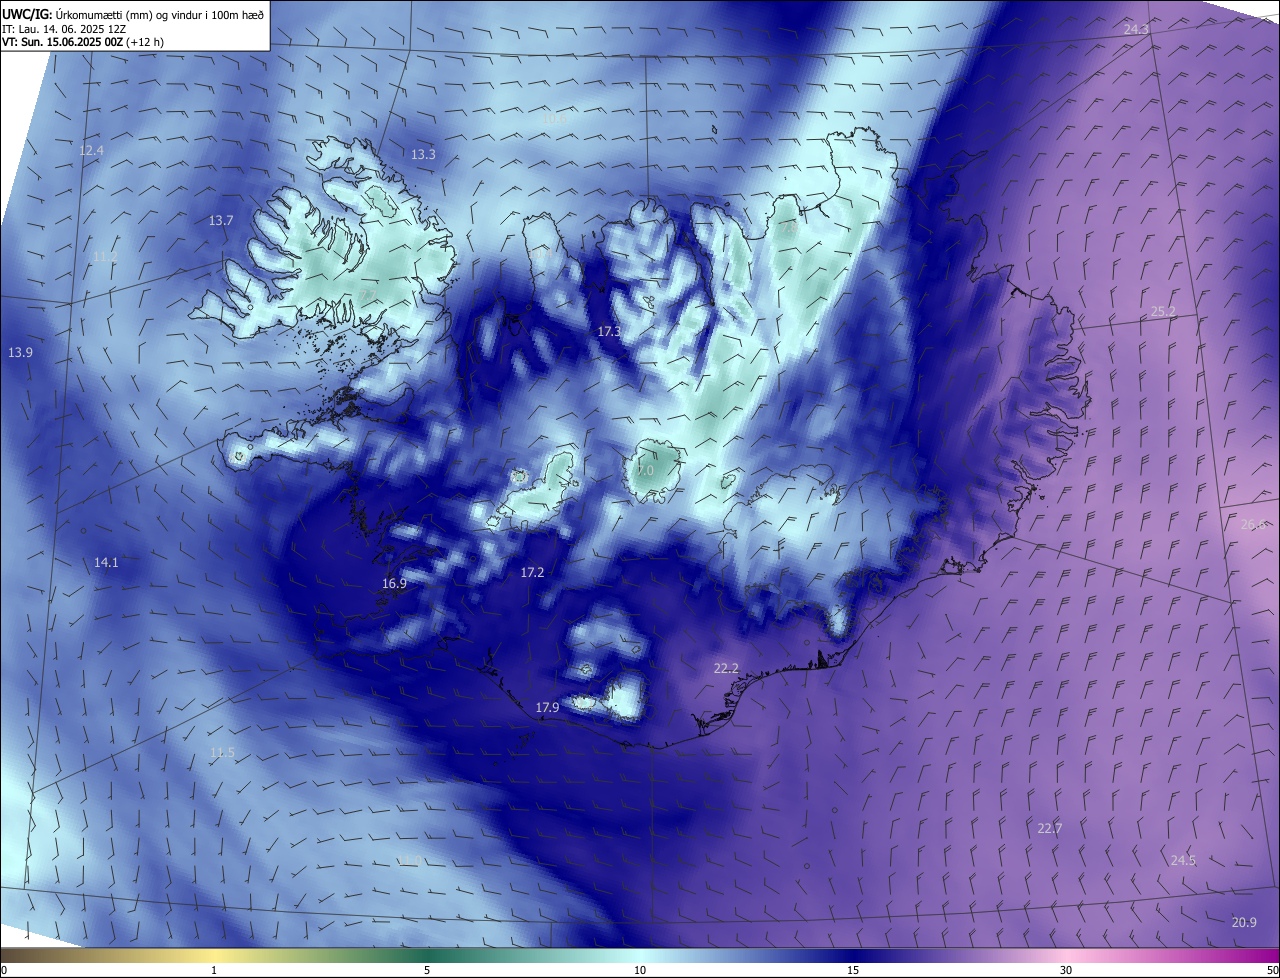Click the precipitation color scale bar
This screenshot has height=978, width=1280.
[x=640, y=955]
